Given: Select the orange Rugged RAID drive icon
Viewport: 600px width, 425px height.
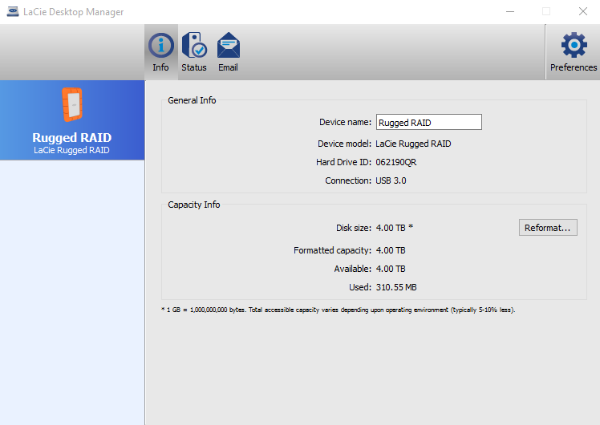Looking at the screenshot, I should tap(72, 104).
